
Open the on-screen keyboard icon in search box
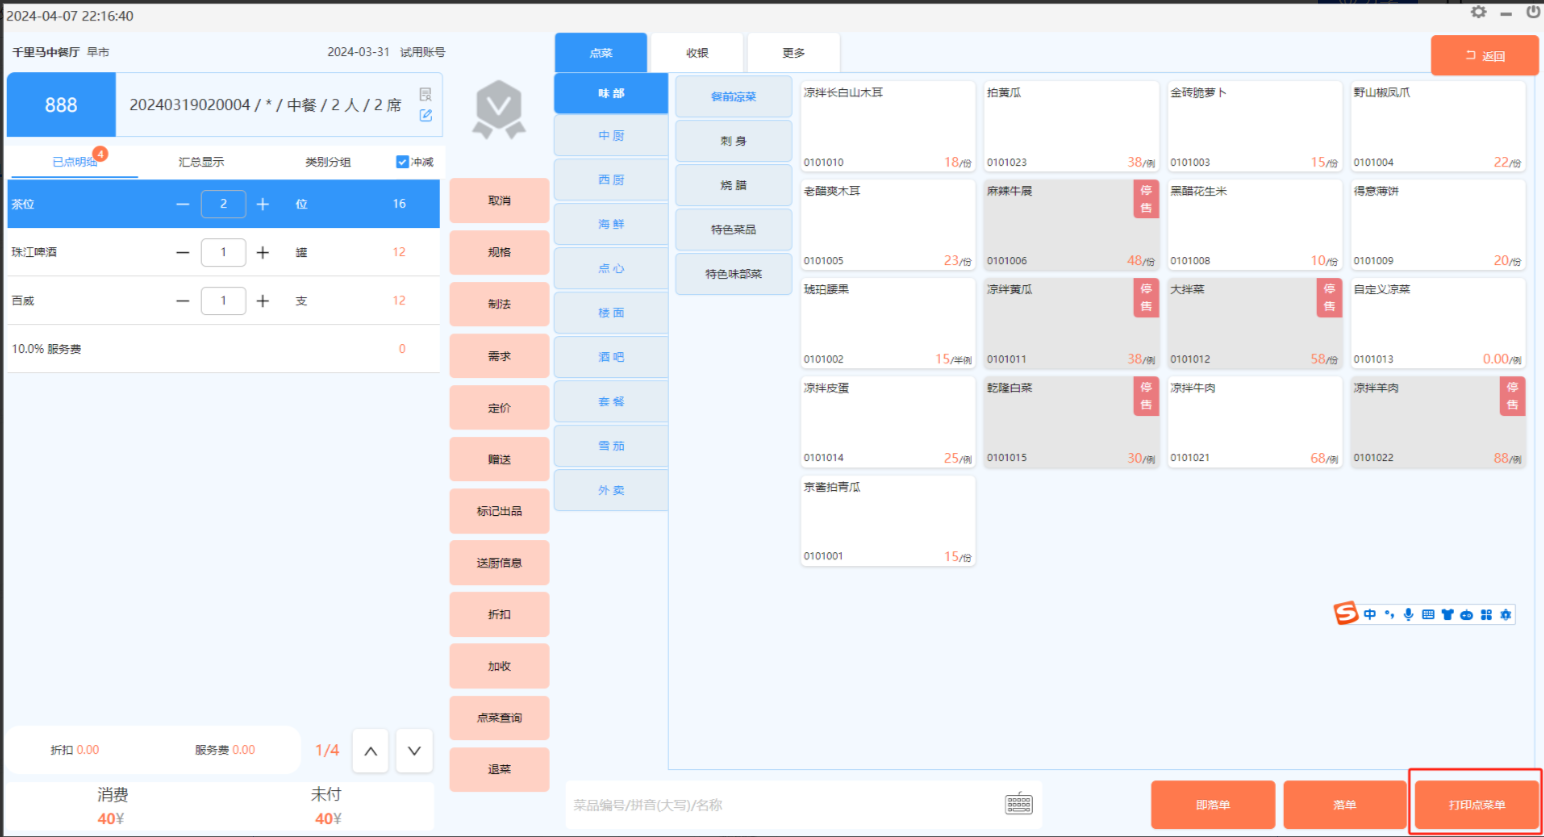click(1018, 804)
